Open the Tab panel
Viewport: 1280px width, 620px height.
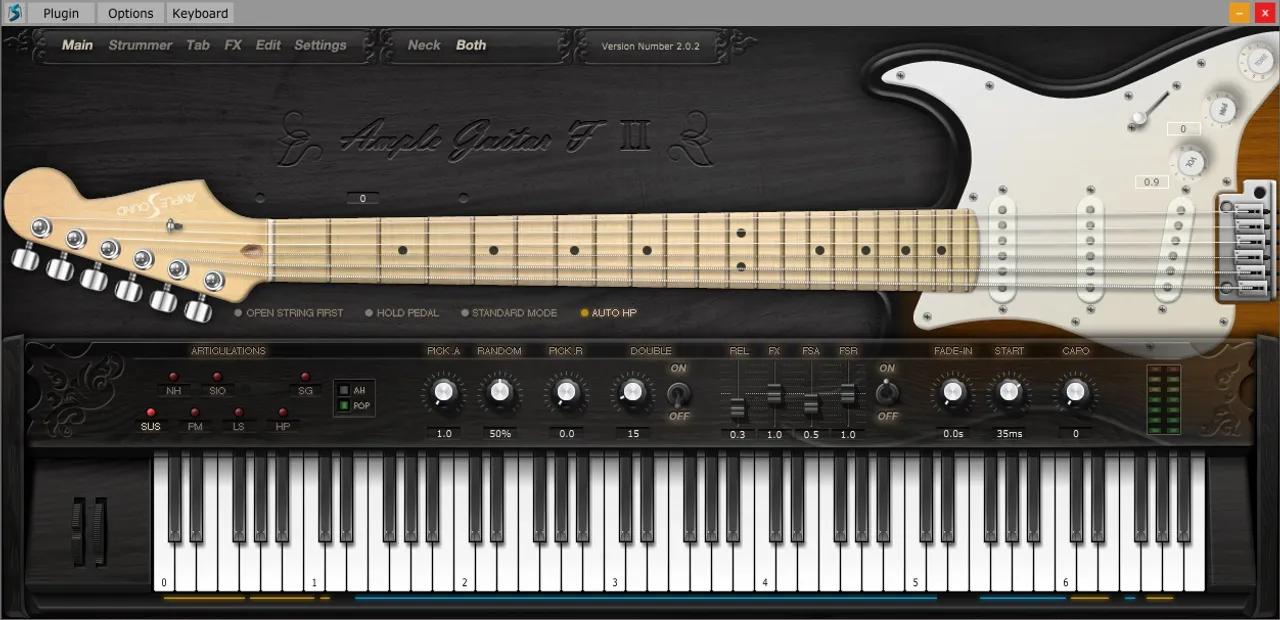pos(198,45)
